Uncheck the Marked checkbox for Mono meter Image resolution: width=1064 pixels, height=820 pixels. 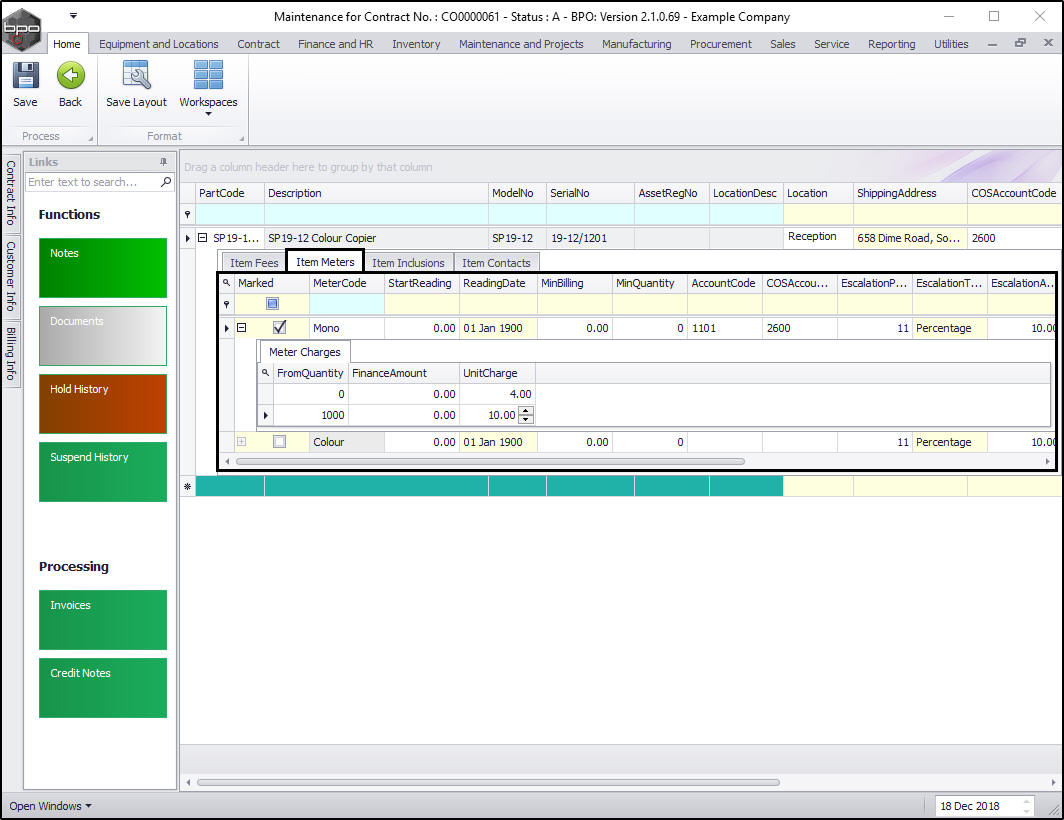(280, 328)
